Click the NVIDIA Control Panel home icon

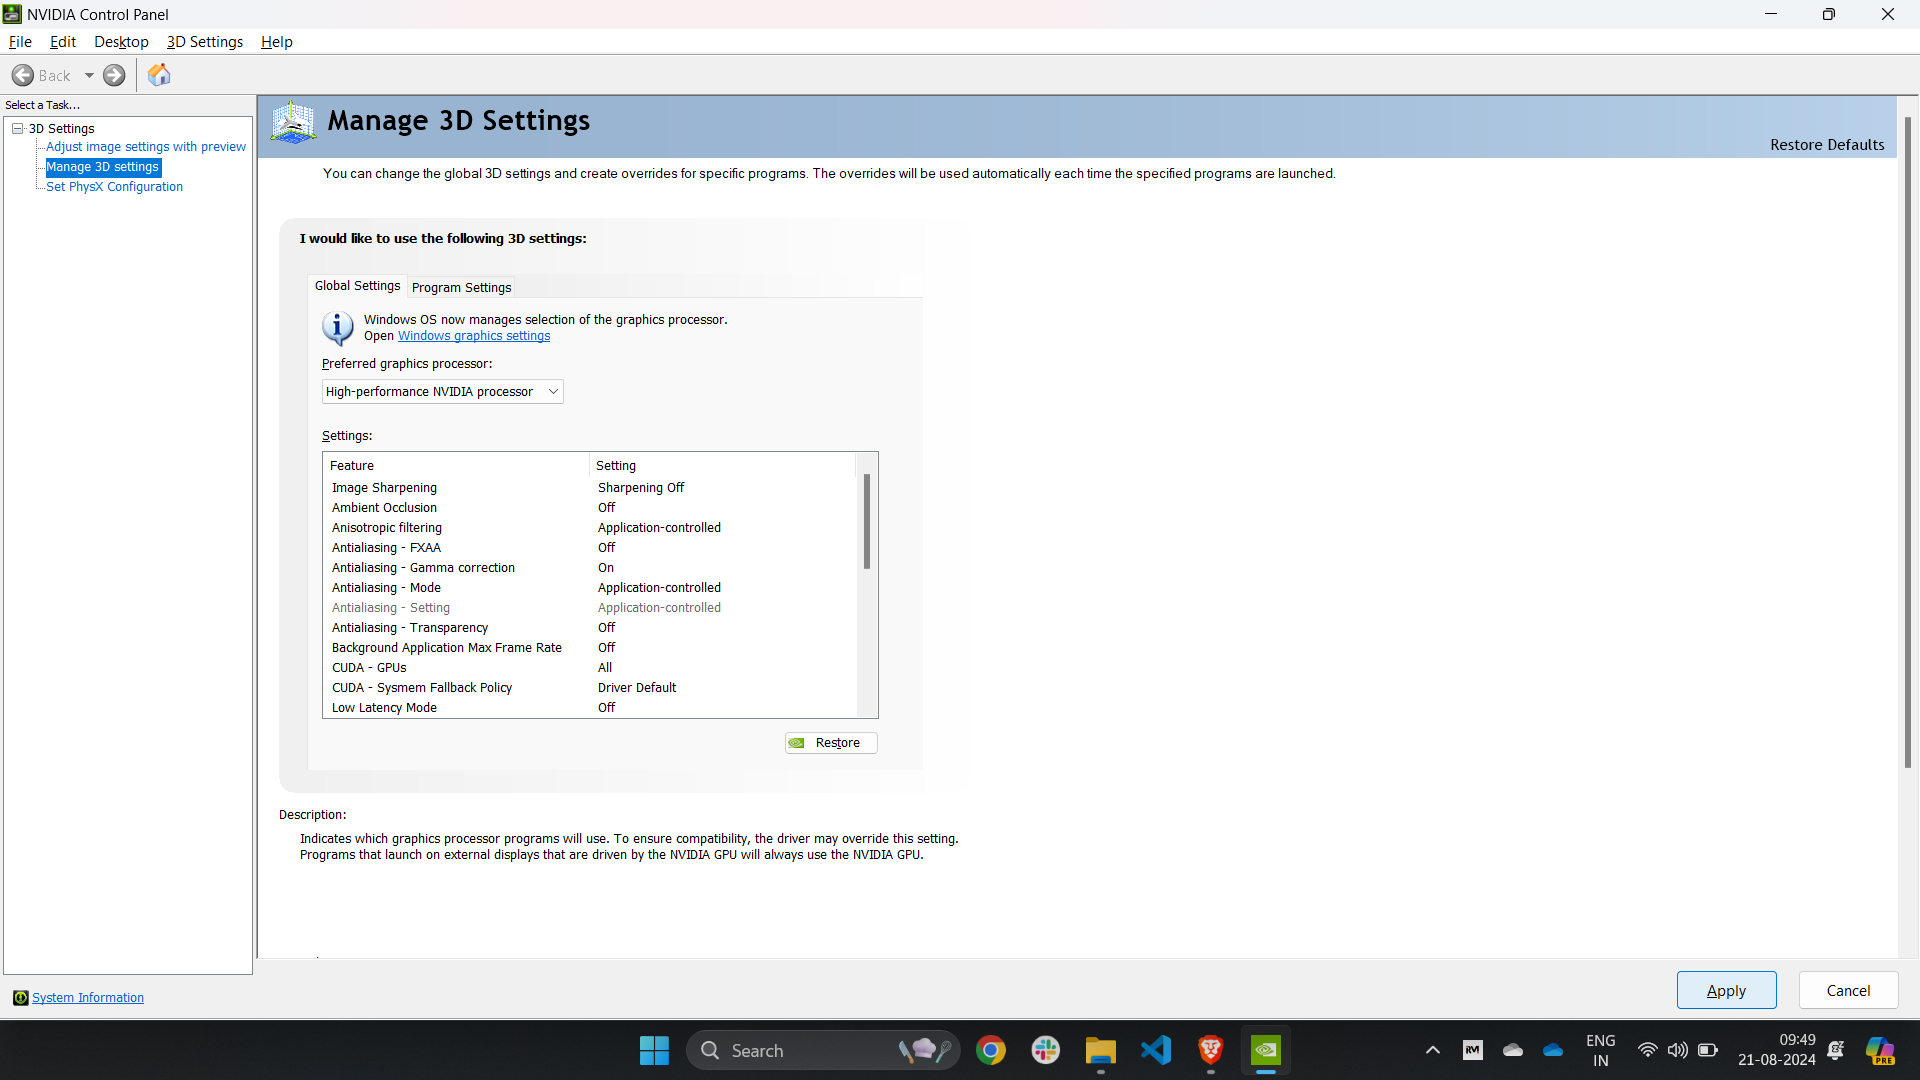point(160,74)
